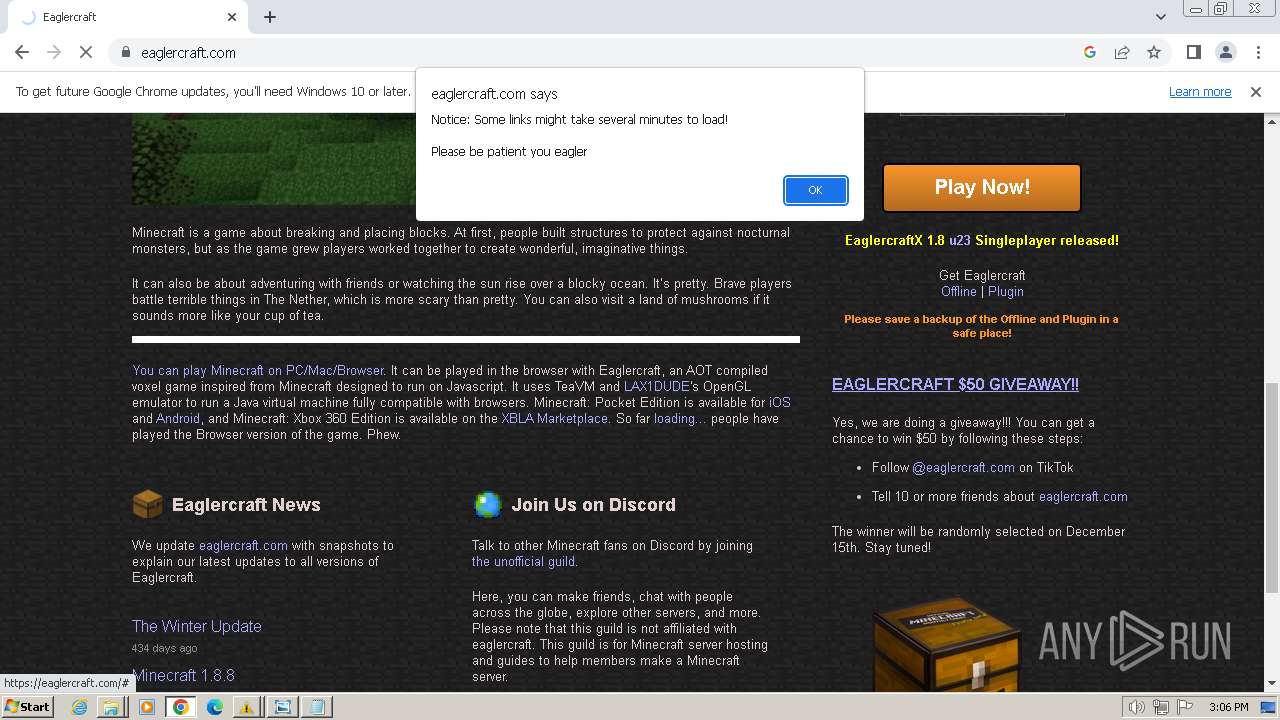Image resolution: width=1280 pixels, height=720 pixels.
Task: Open the Windows Start button
Action: coord(27,706)
